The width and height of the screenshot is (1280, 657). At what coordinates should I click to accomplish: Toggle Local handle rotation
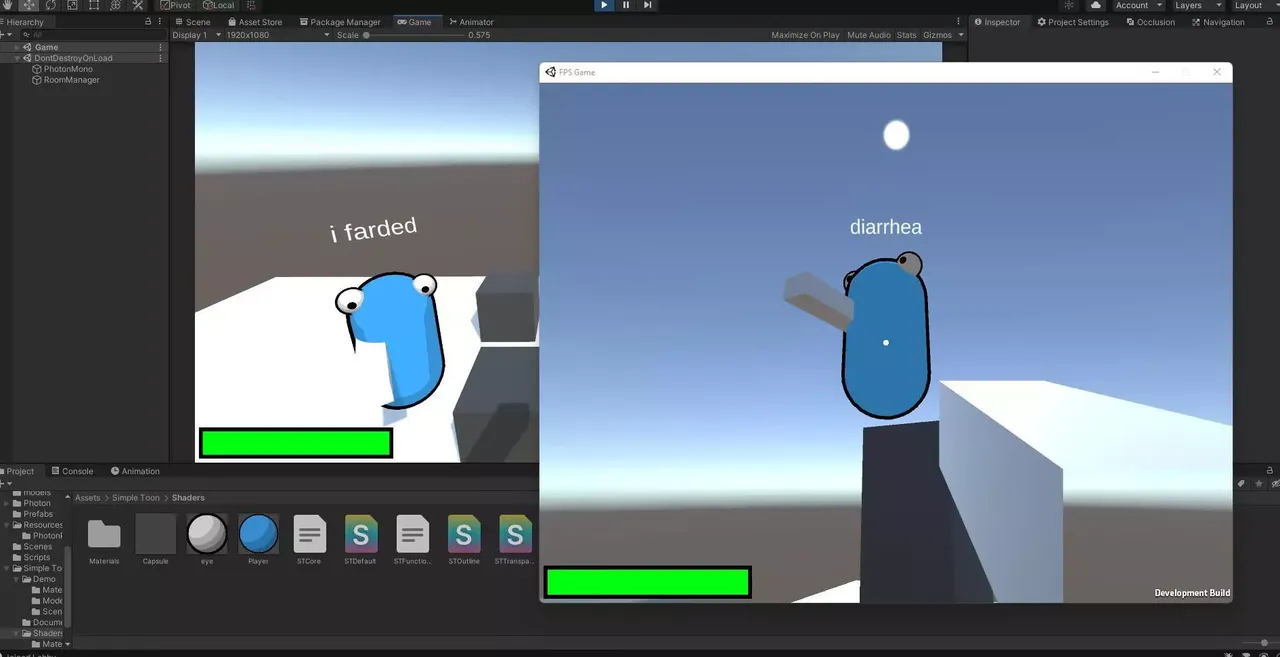[219, 5]
